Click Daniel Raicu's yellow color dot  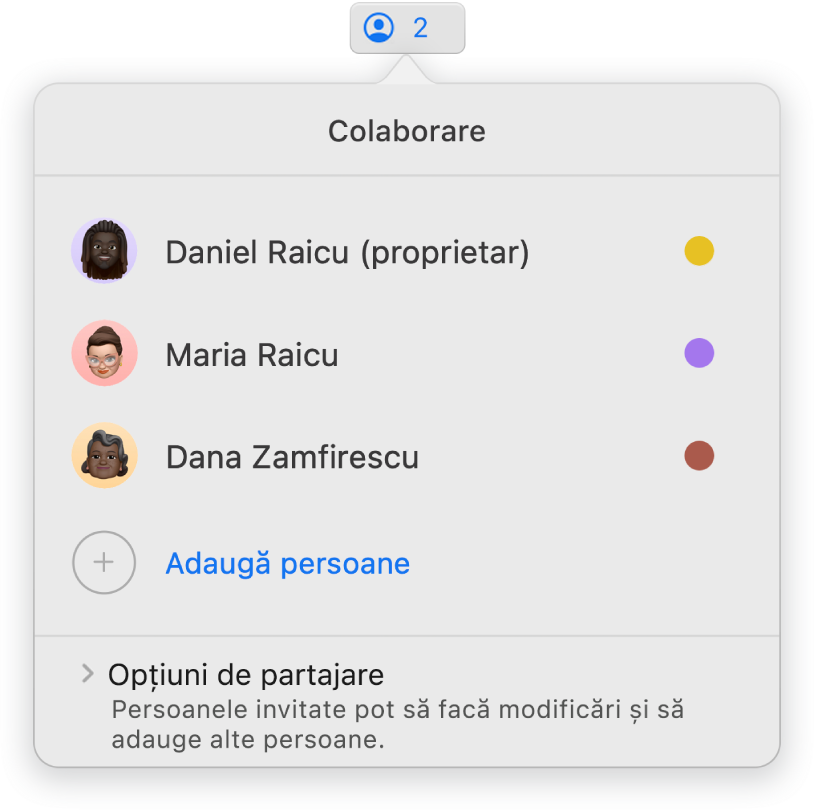[x=699, y=250]
